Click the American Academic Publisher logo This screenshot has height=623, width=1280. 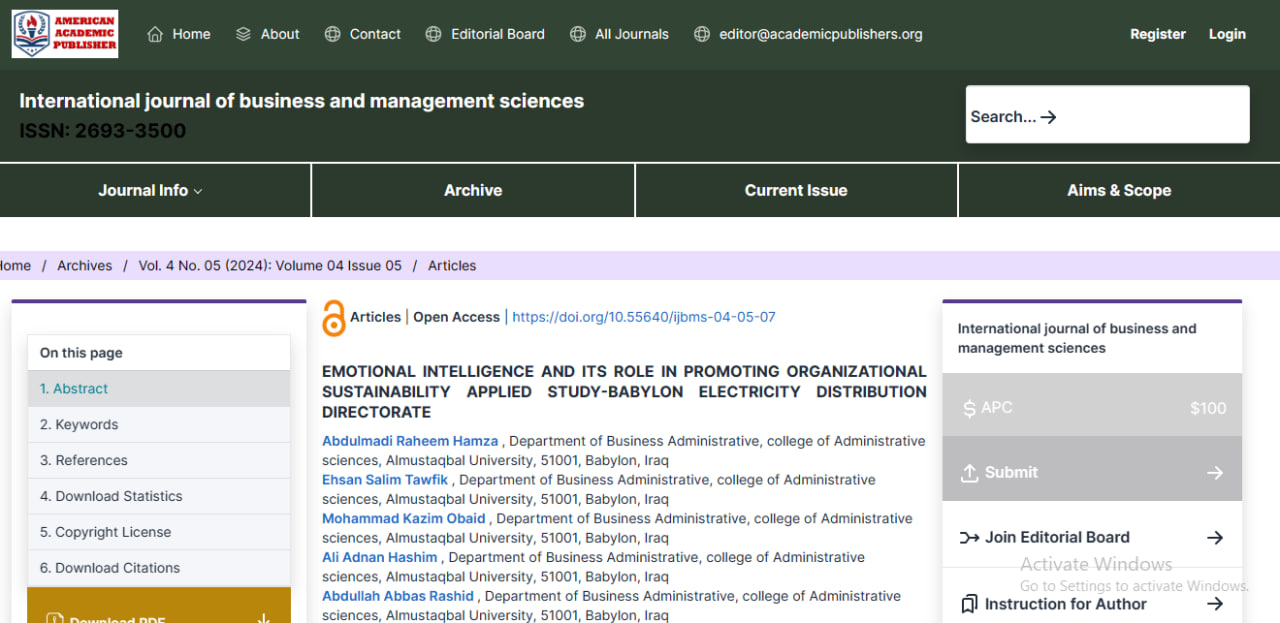(65, 34)
